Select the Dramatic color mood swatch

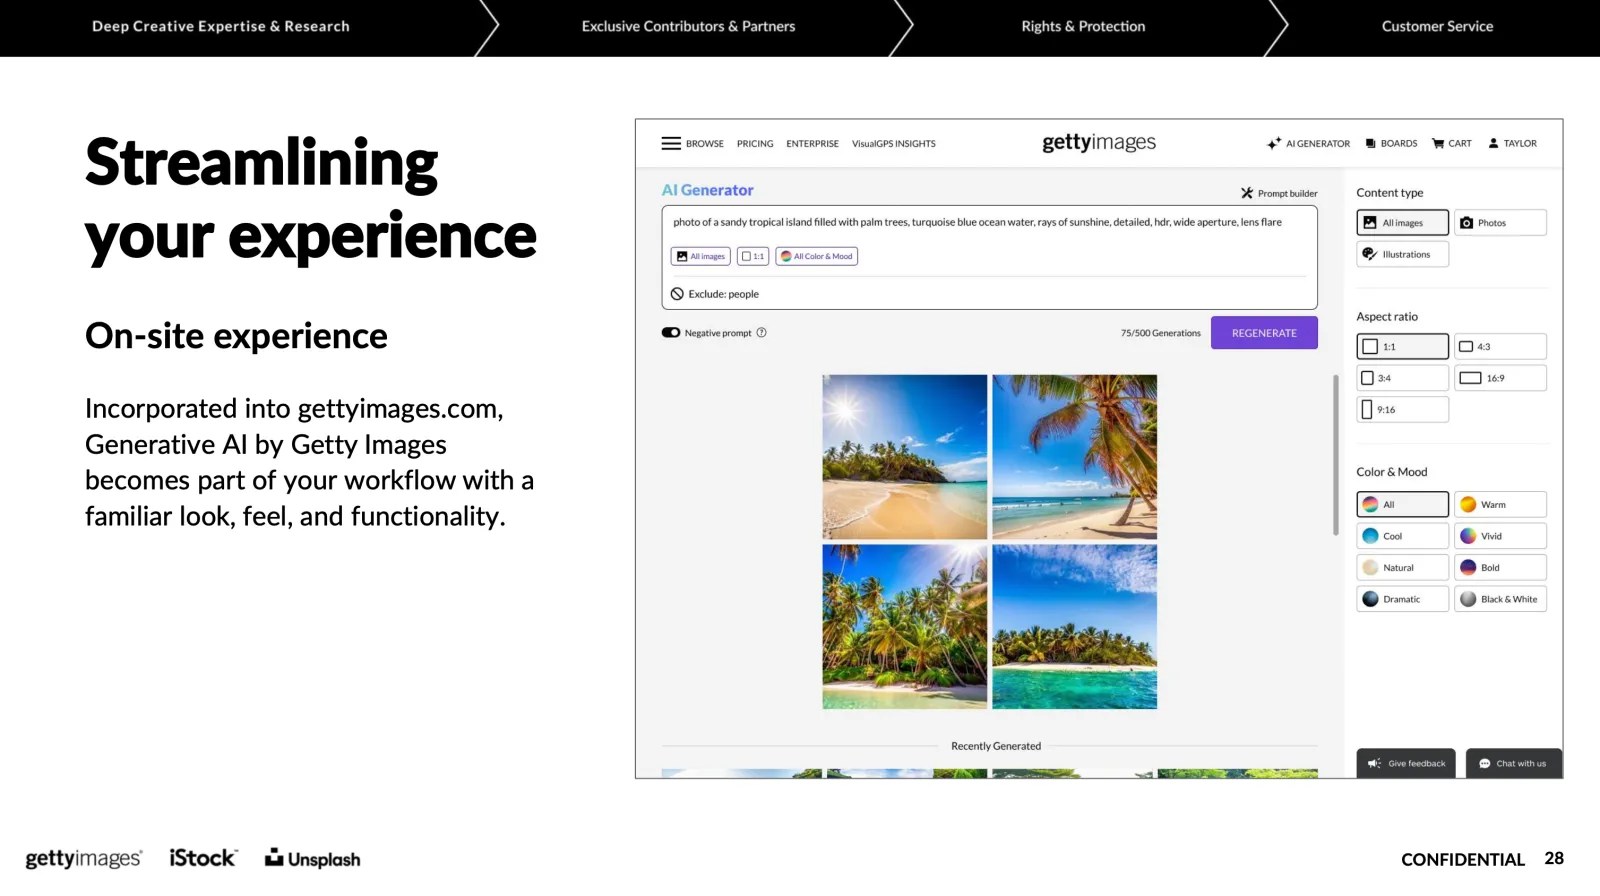pos(1402,599)
